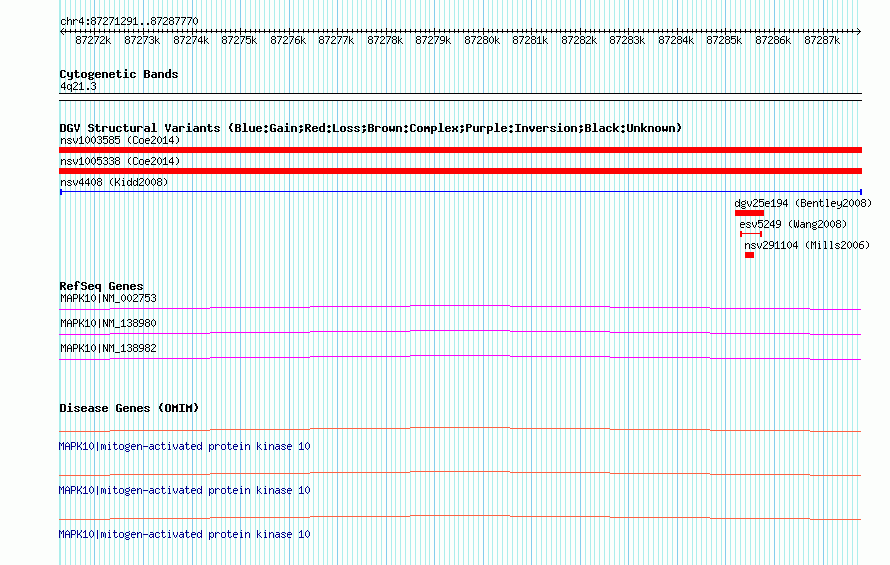
Task: Click the 87286k ruler tick label
Action: point(773,40)
